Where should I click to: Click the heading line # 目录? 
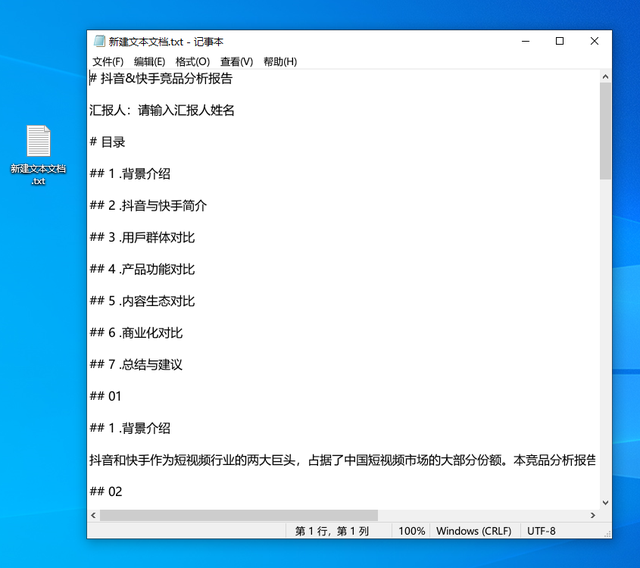tap(107, 142)
